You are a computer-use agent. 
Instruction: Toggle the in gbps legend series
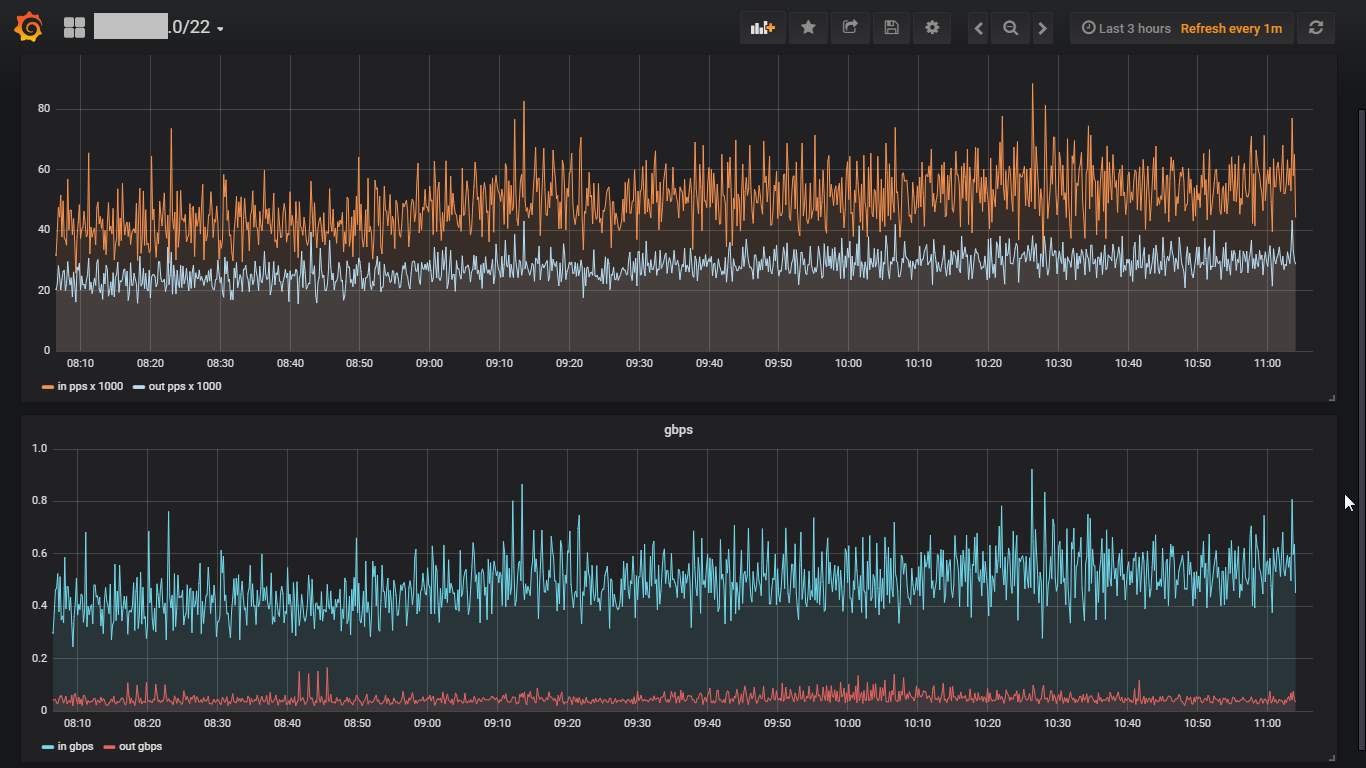click(75, 746)
